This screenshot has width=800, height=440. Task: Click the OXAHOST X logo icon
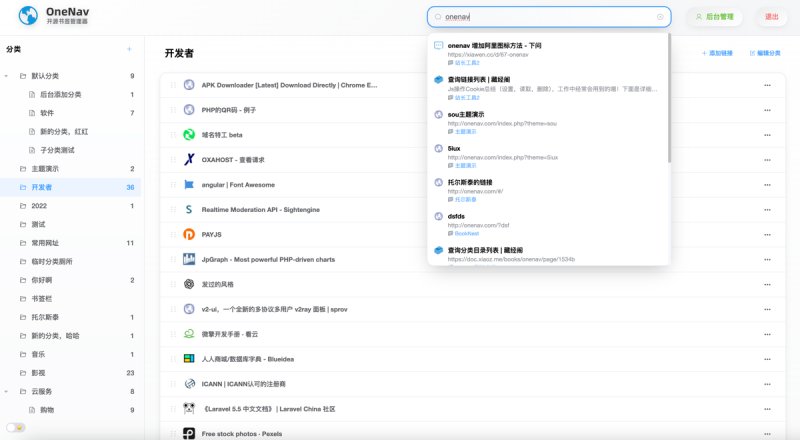[x=189, y=160]
